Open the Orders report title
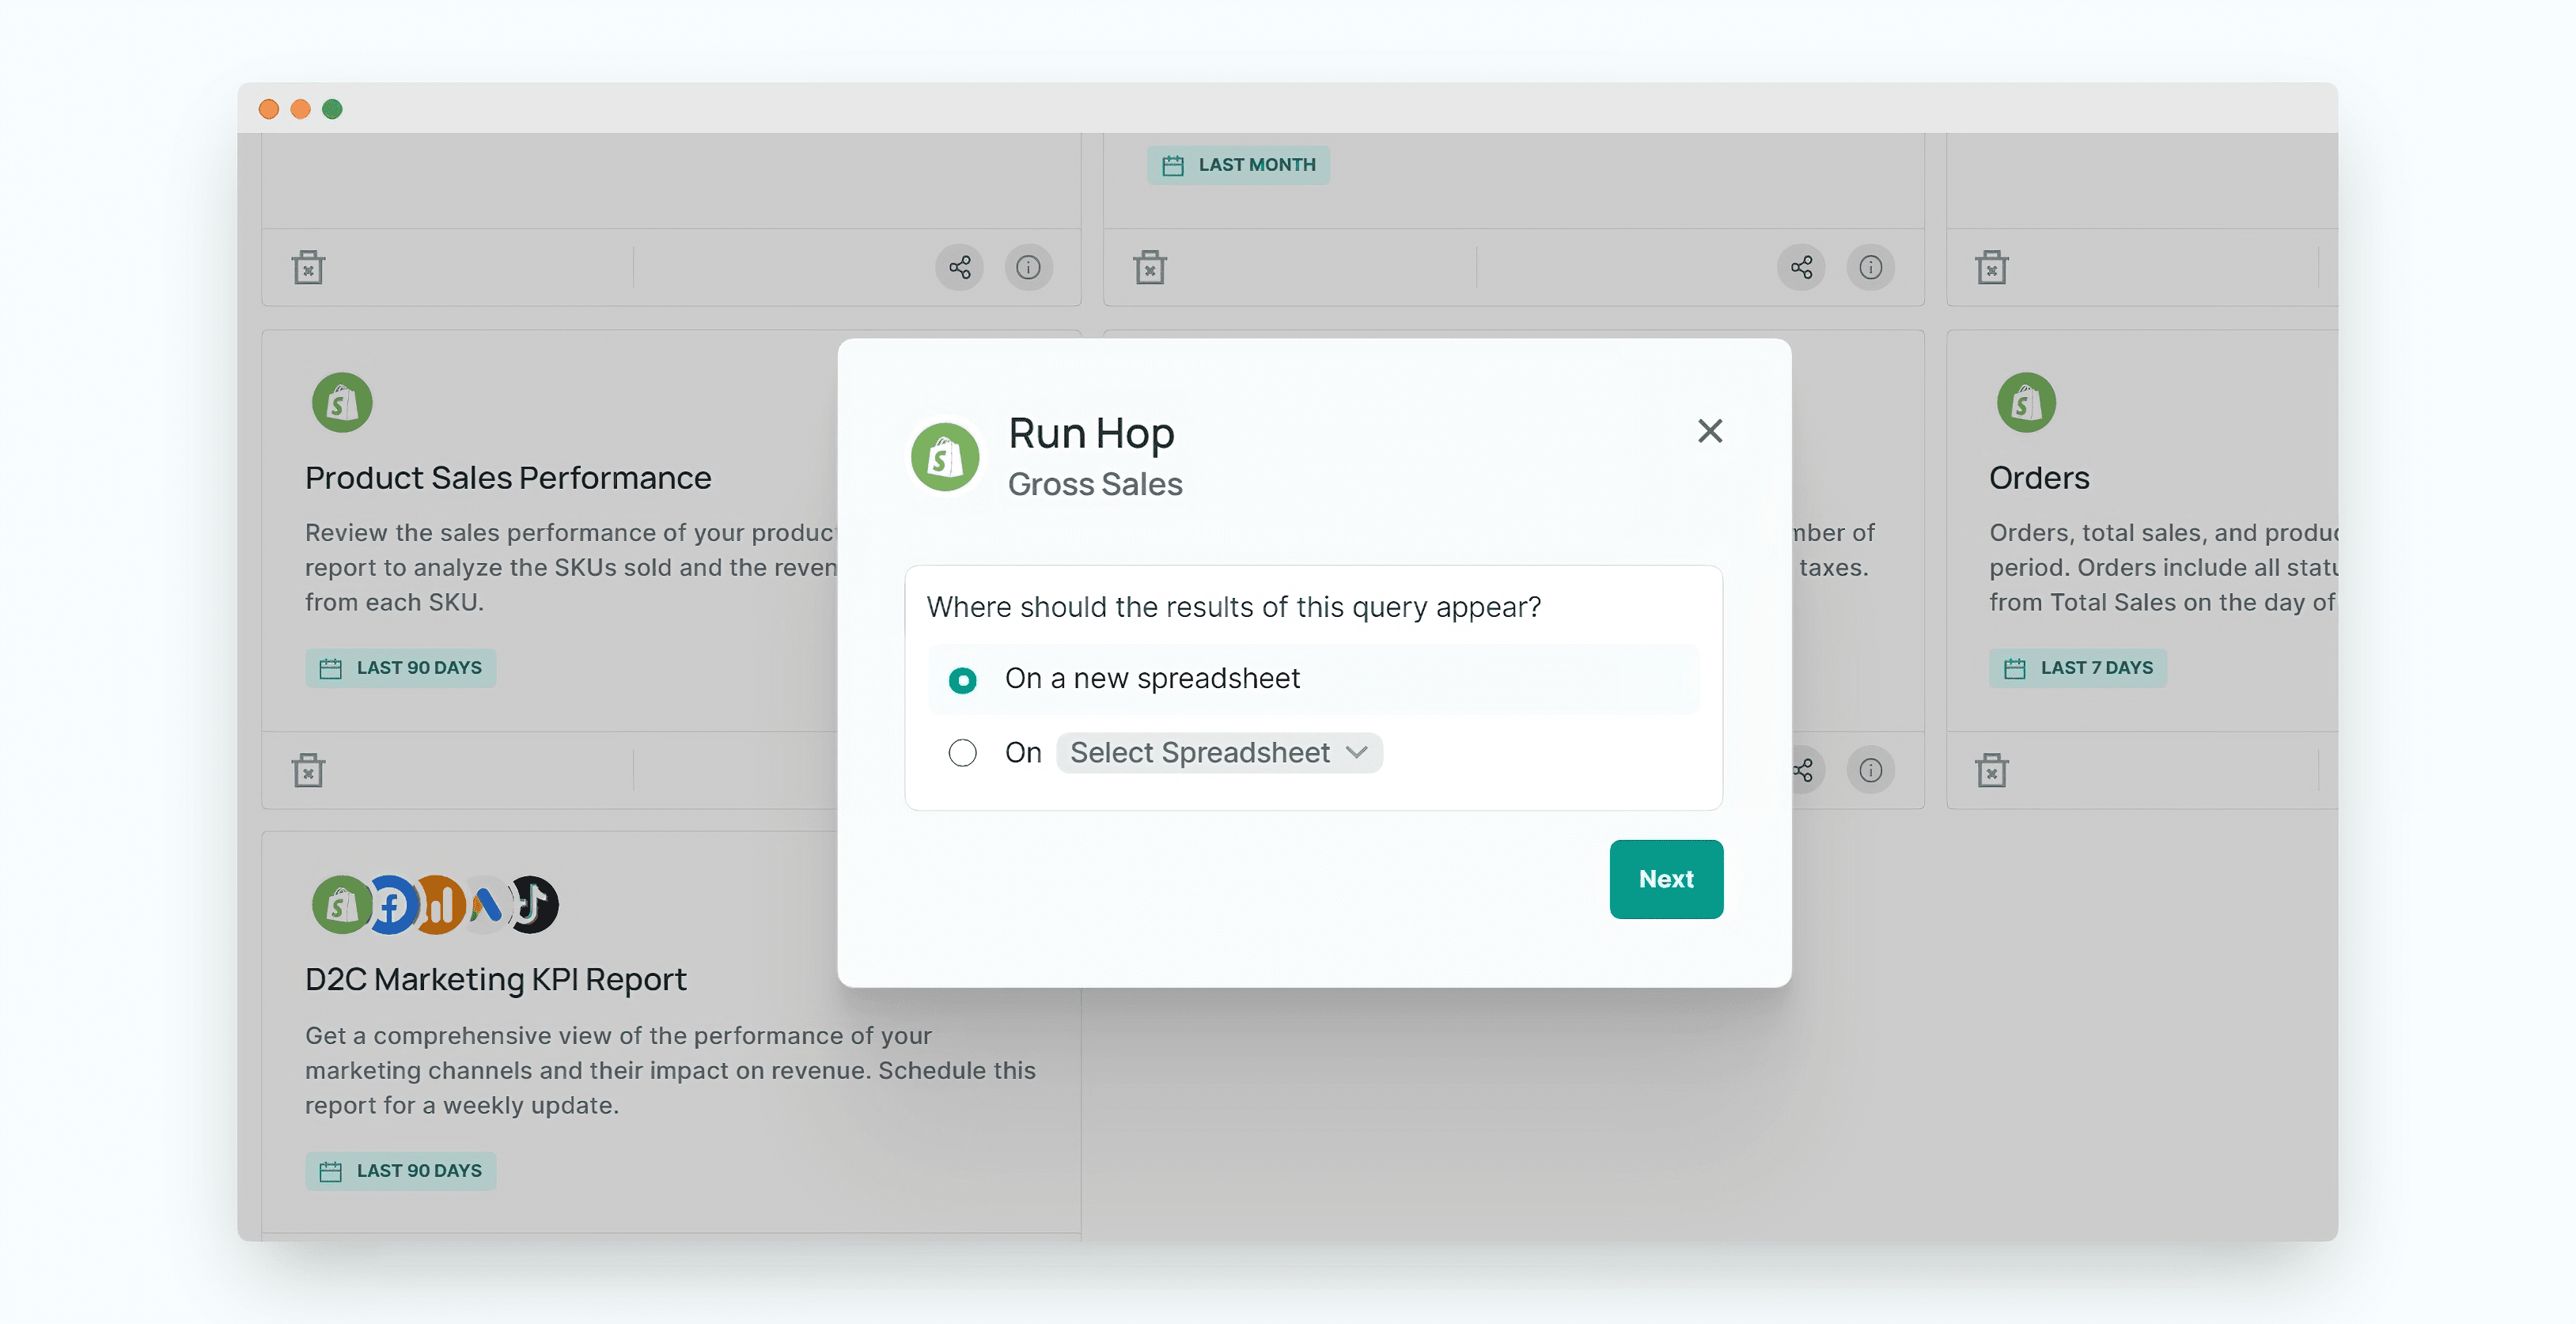The width and height of the screenshot is (2576, 1324). [x=2038, y=478]
